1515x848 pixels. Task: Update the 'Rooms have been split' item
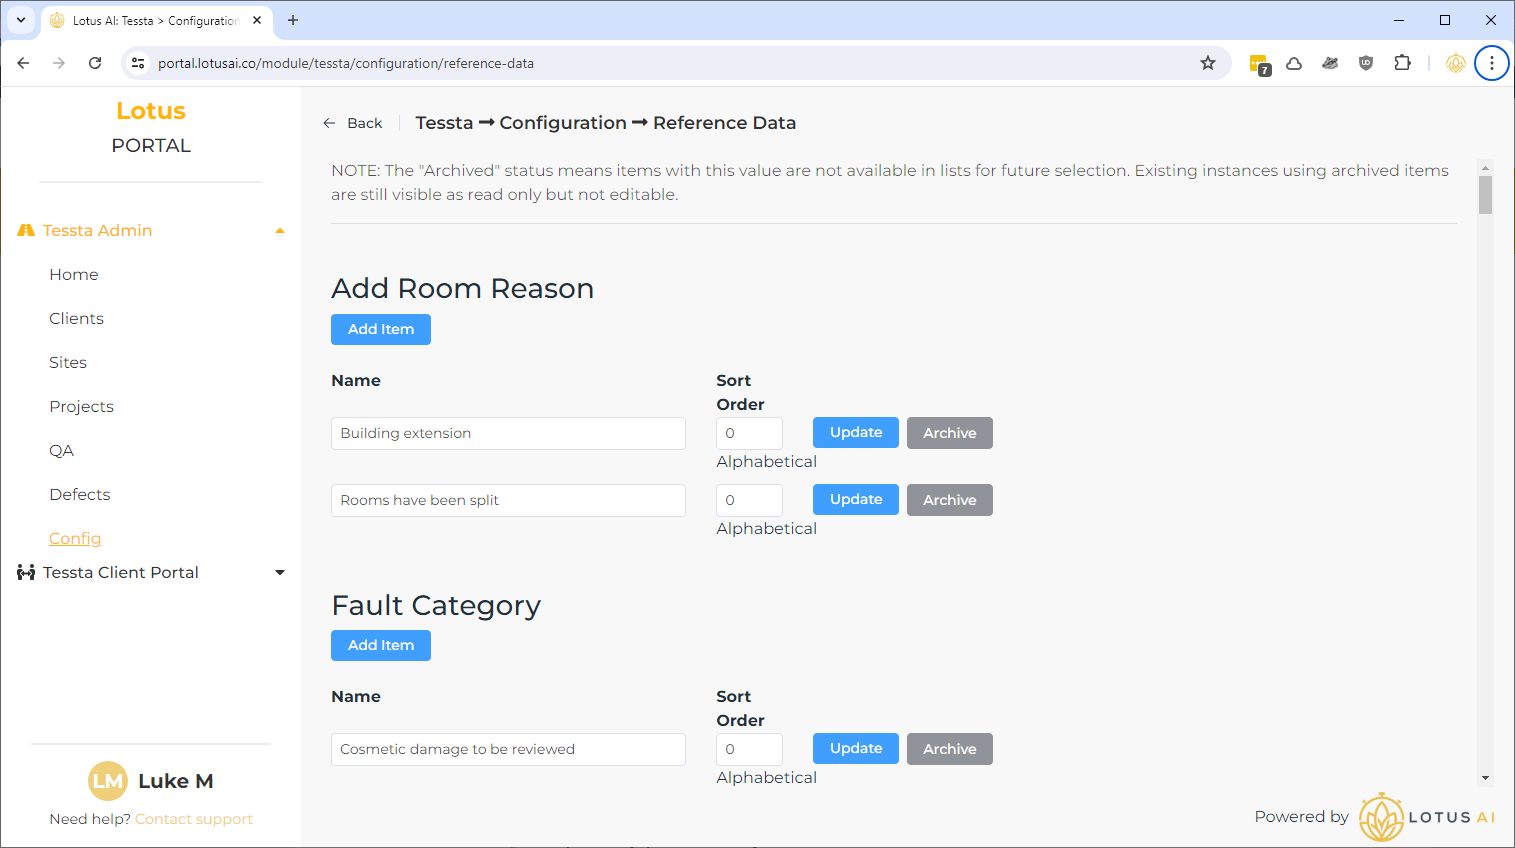coord(855,500)
